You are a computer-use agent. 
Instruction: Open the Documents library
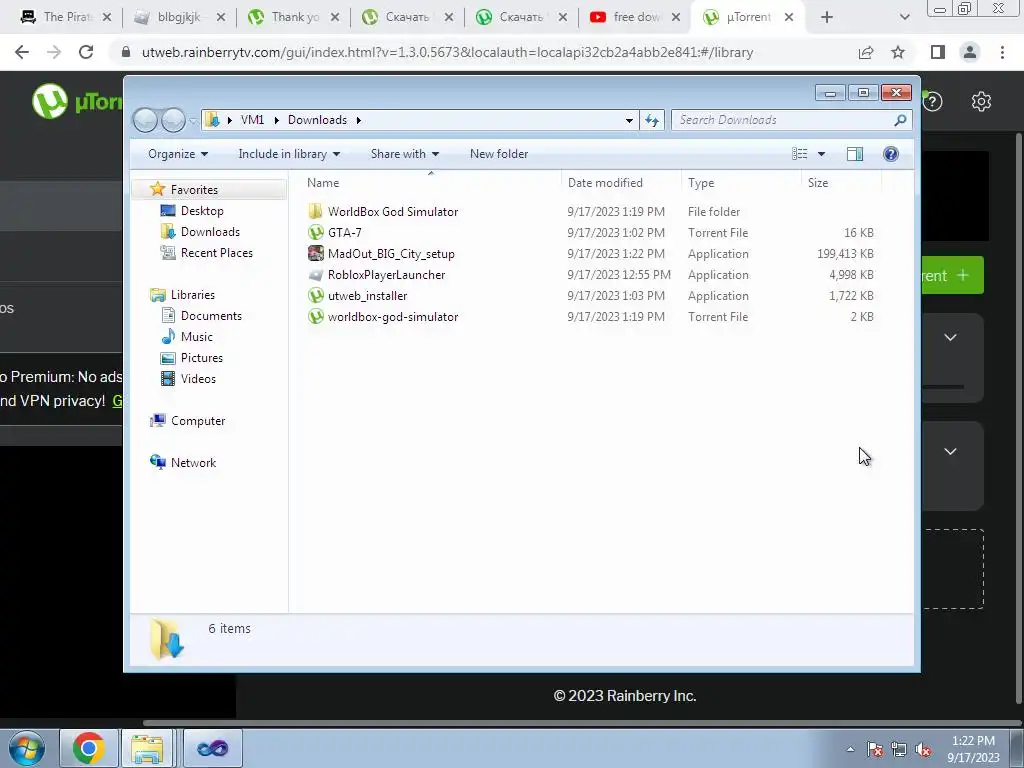[201, 315]
